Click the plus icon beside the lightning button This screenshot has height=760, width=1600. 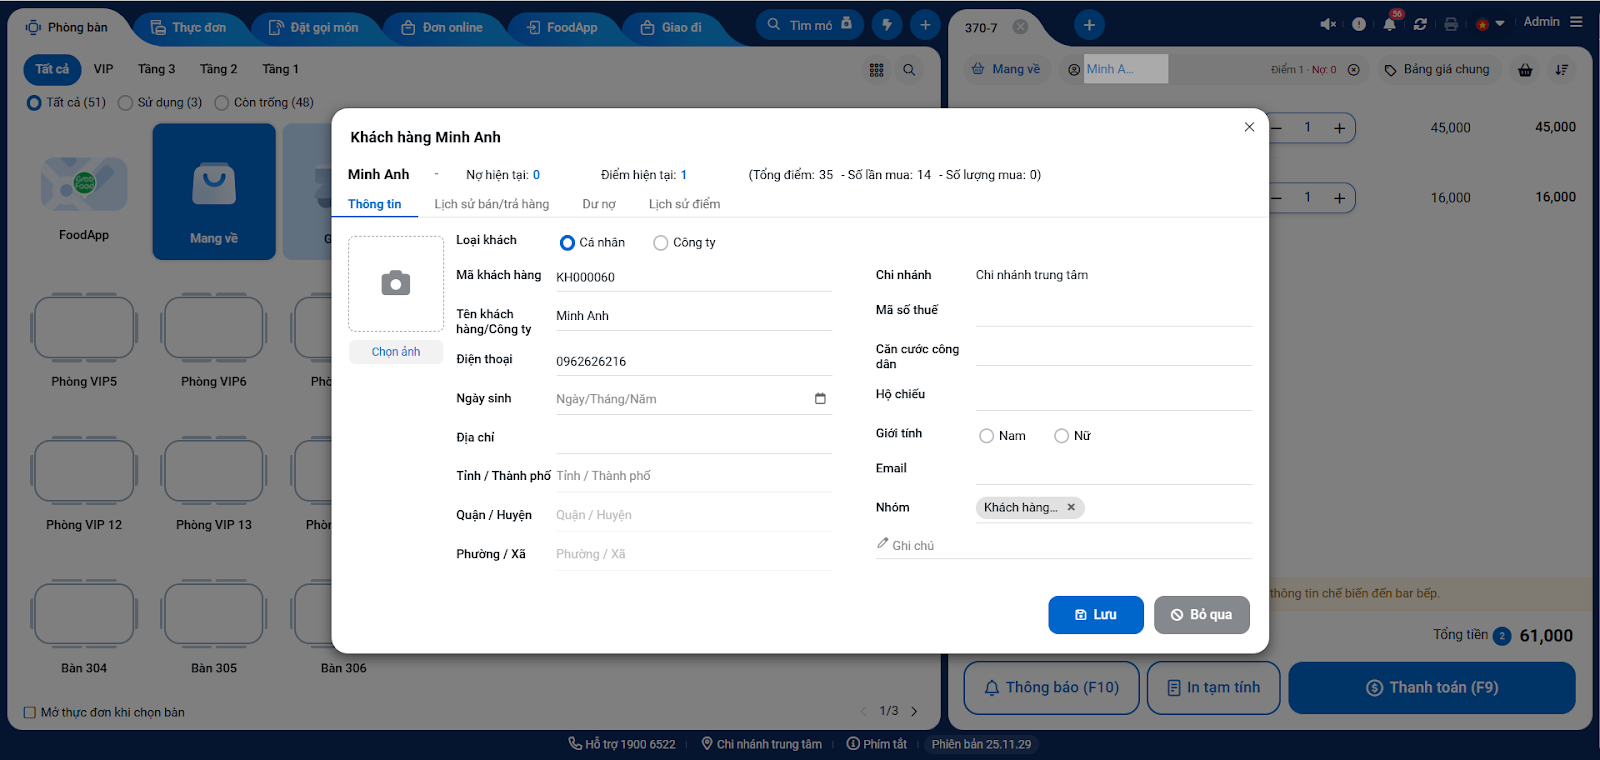(925, 25)
